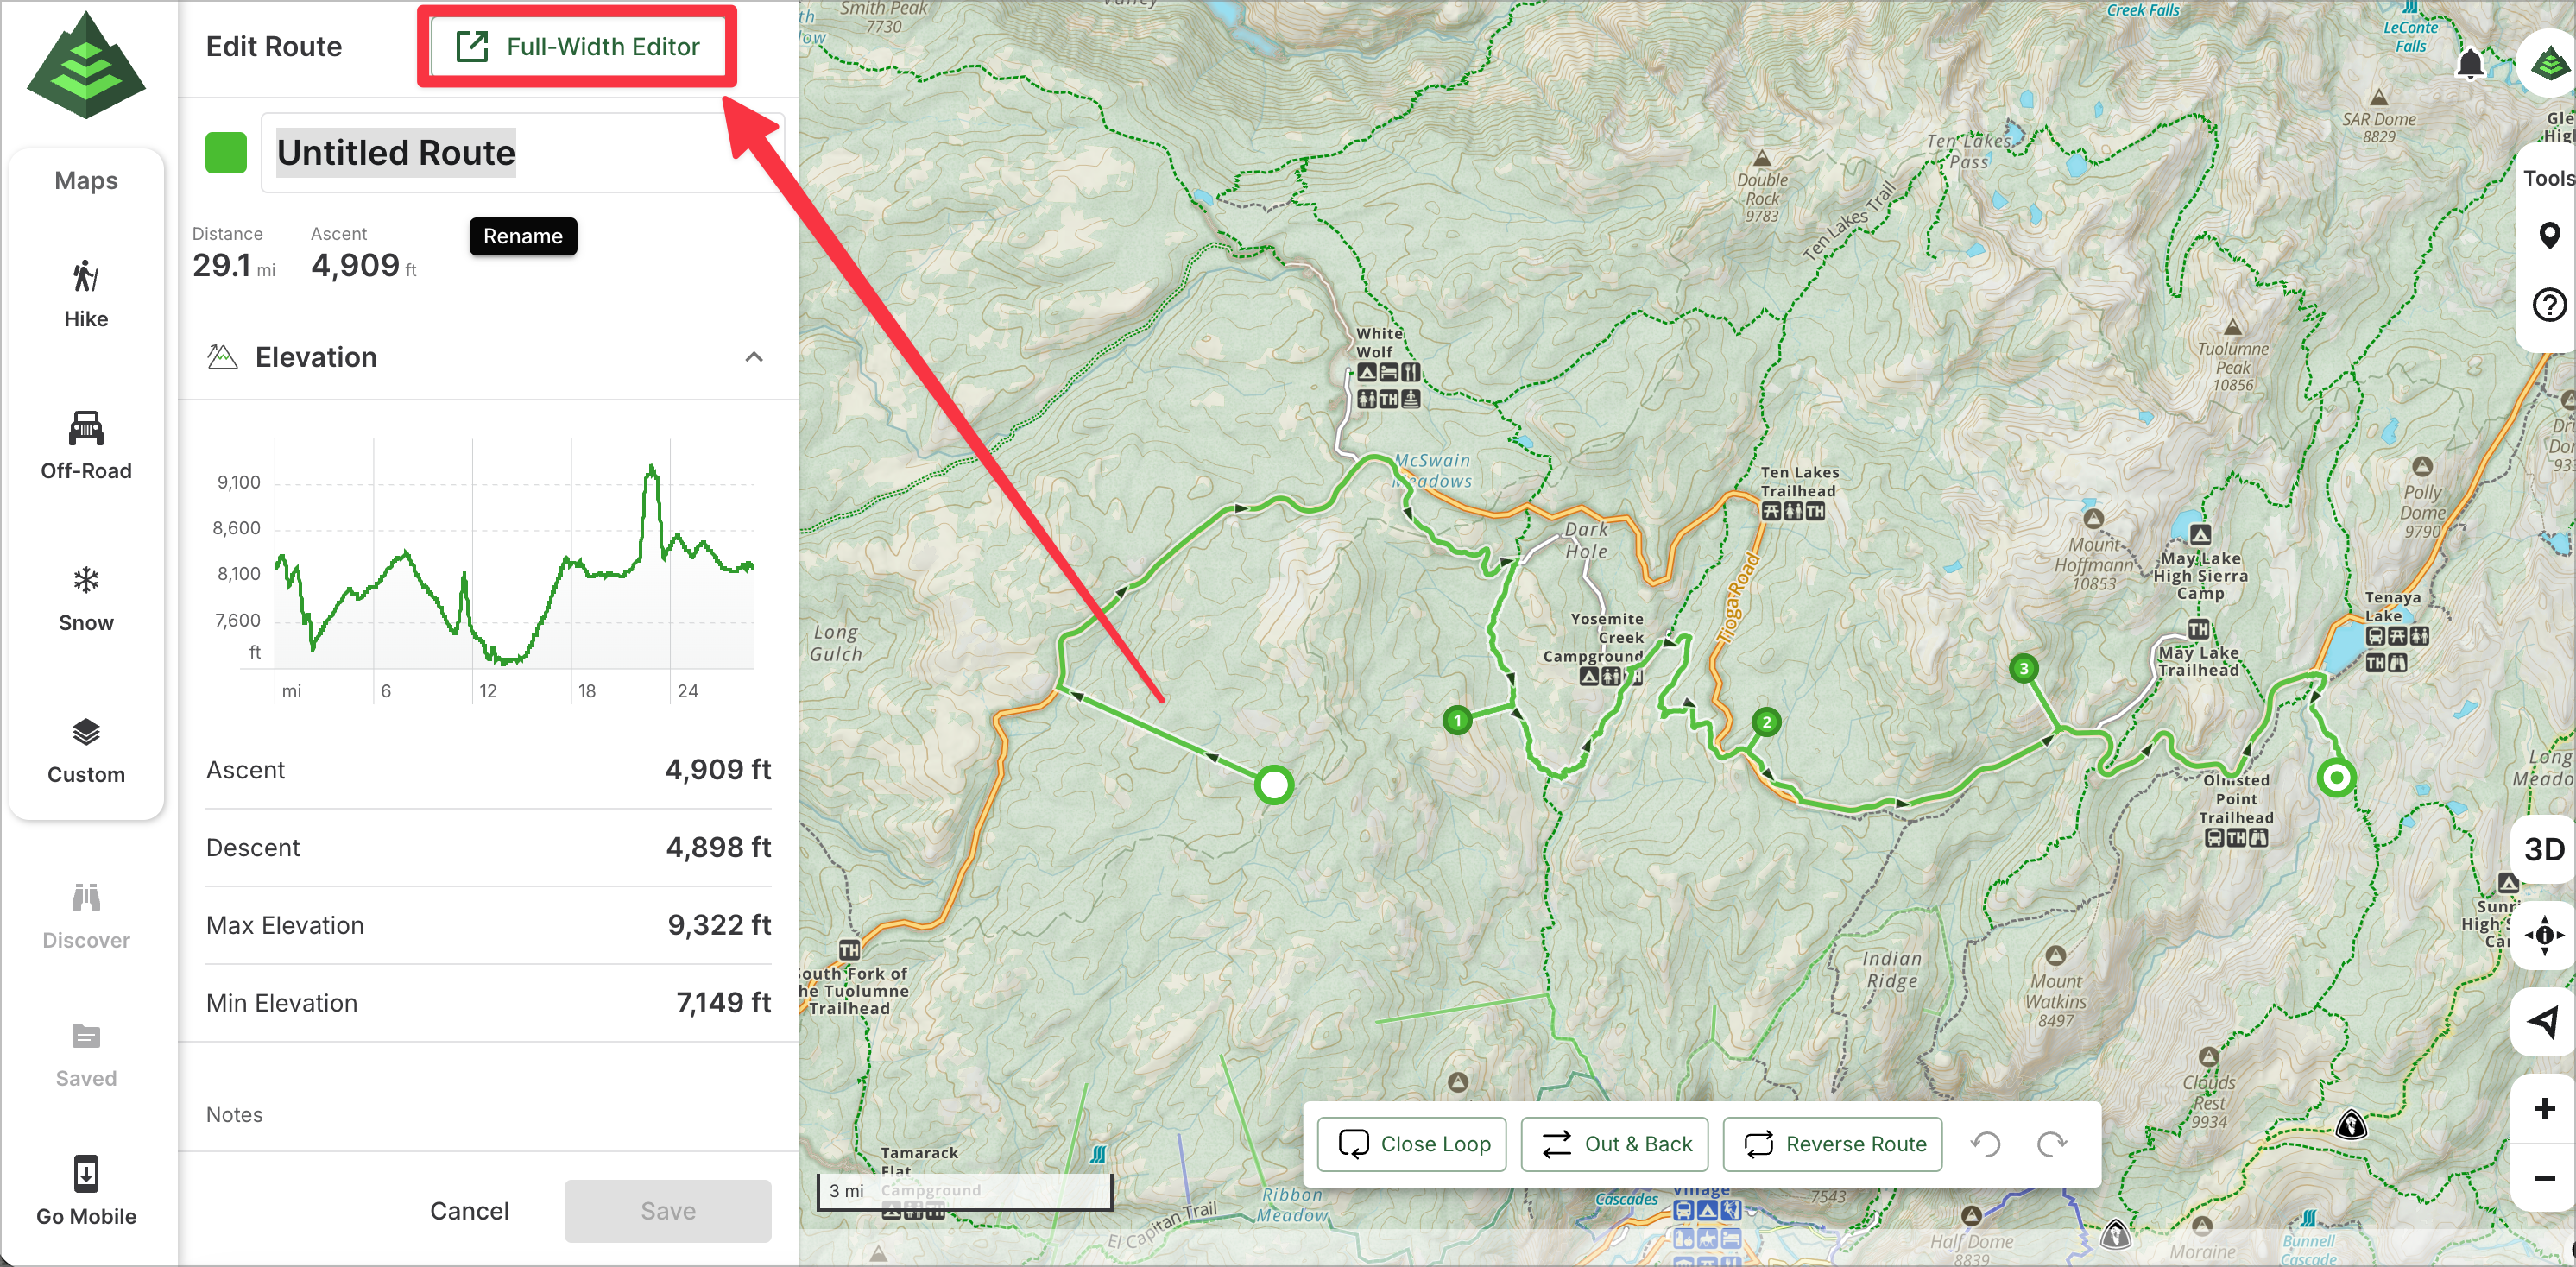This screenshot has width=2576, height=1267.
Task: Collapse the Elevation section
Action: pyautogui.click(x=754, y=357)
